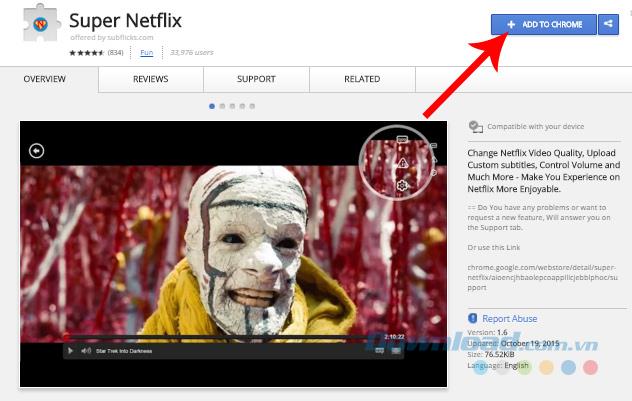Click the Report Abuse flag icon
Viewport: 632px width, 401px height.
pyautogui.click(x=473, y=319)
